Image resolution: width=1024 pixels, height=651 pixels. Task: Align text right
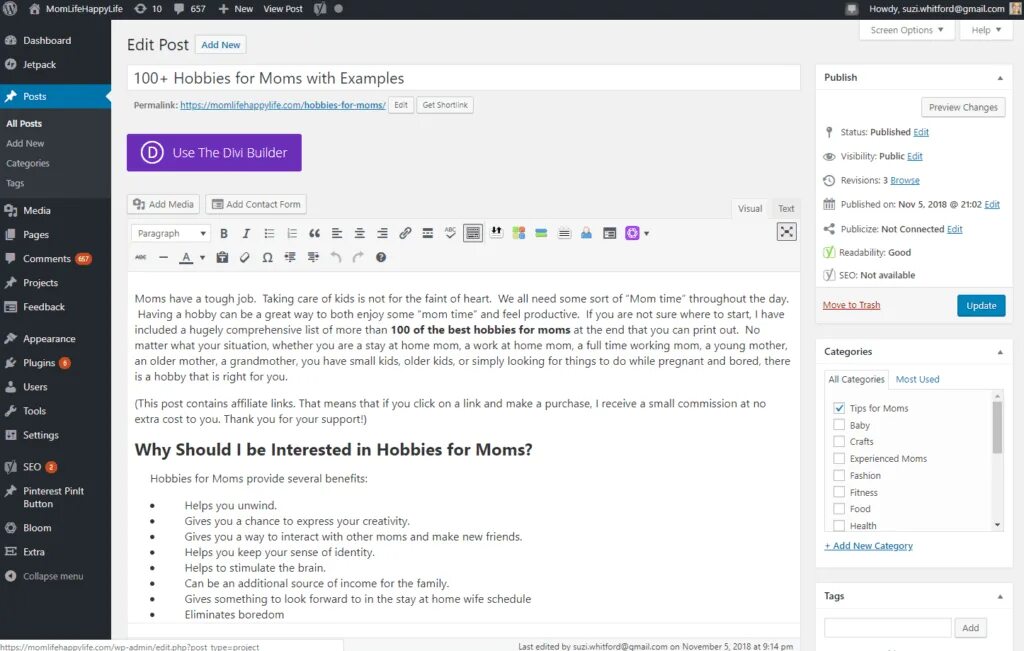pyautogui.click(x=382, y=233)
